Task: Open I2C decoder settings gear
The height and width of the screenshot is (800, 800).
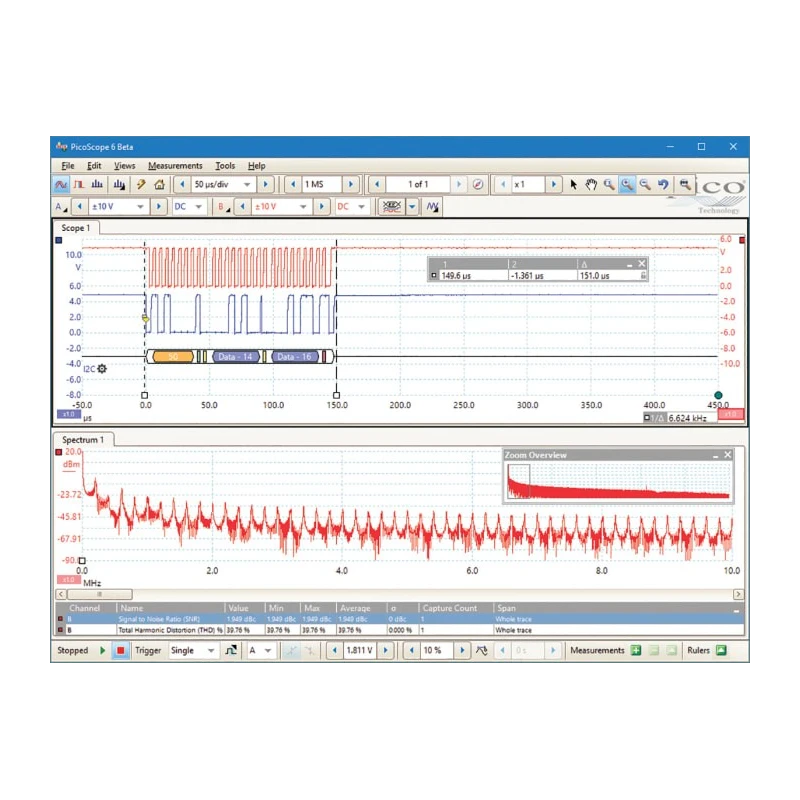Action: (x=102, y=369)
